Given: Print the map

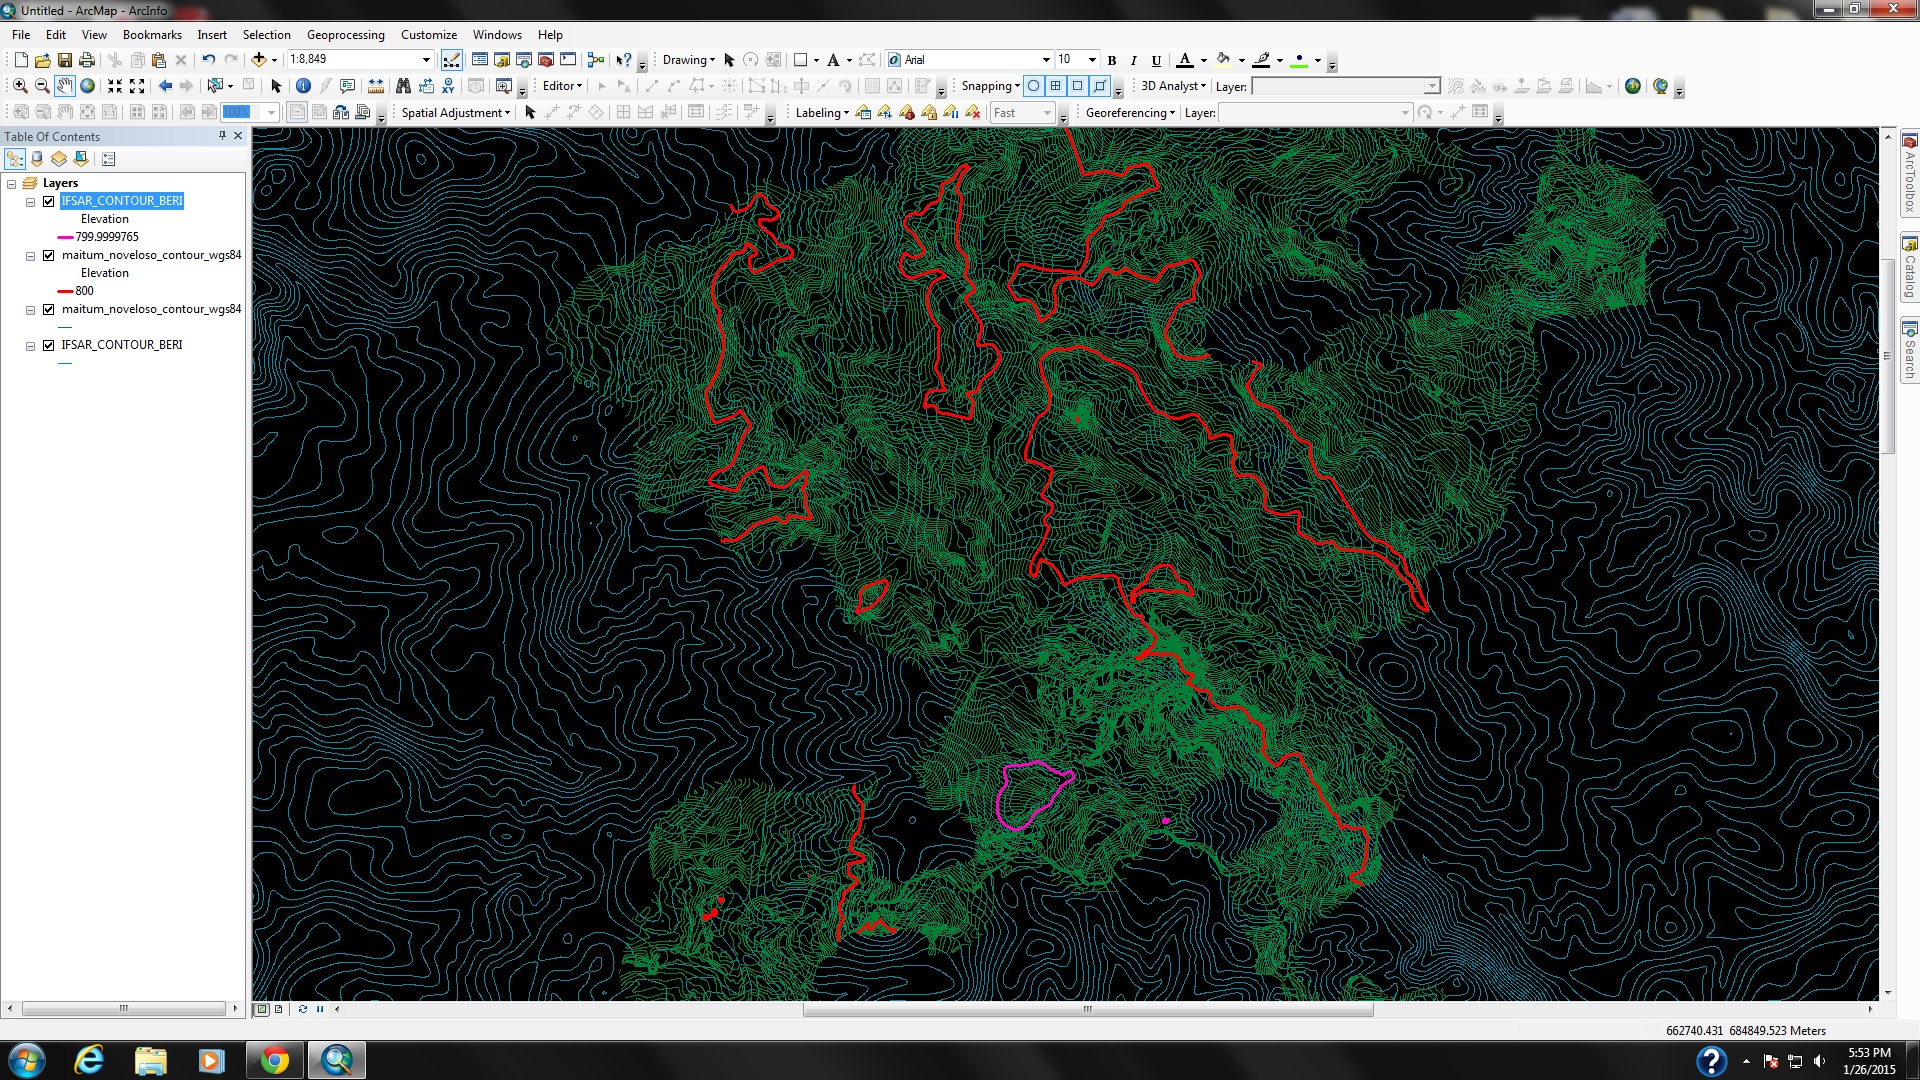Looking at the screenshot, I should (87, 60).
